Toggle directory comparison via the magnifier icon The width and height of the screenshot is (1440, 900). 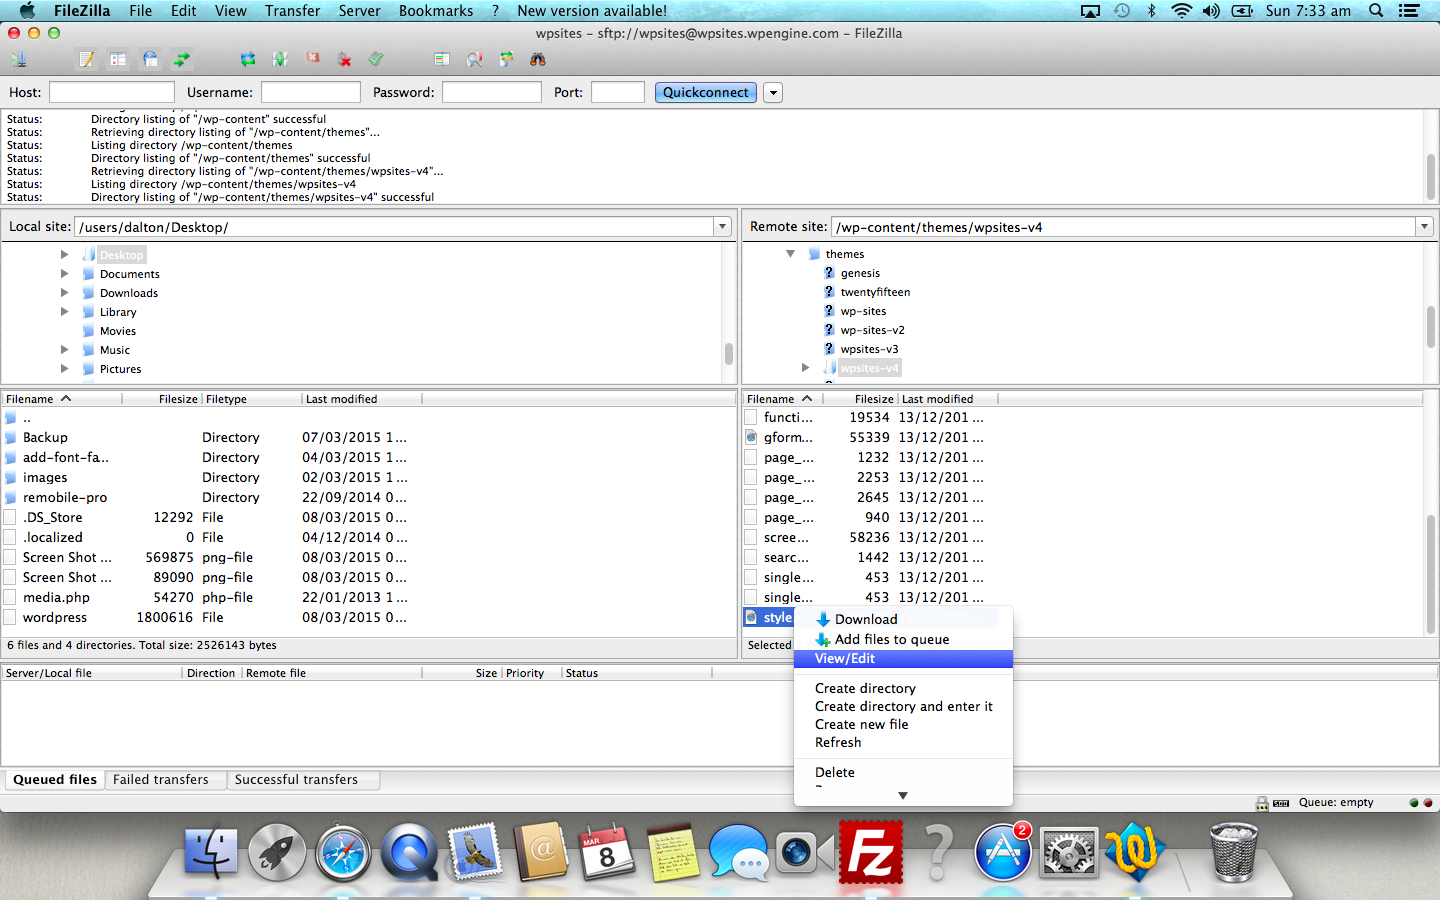[x=474, y=60]
